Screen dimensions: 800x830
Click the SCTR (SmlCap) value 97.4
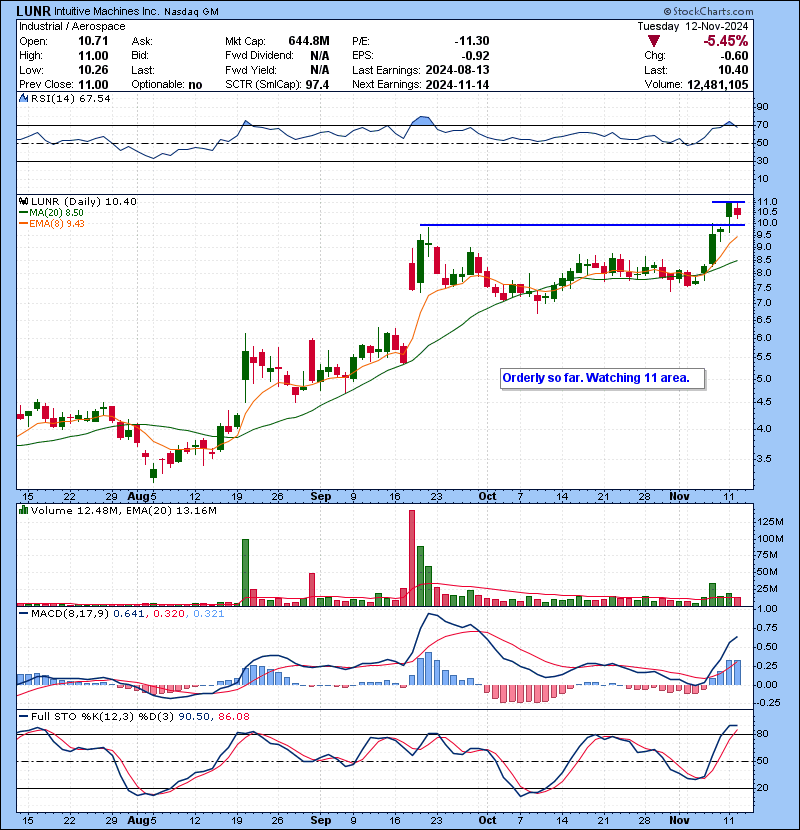318,85
